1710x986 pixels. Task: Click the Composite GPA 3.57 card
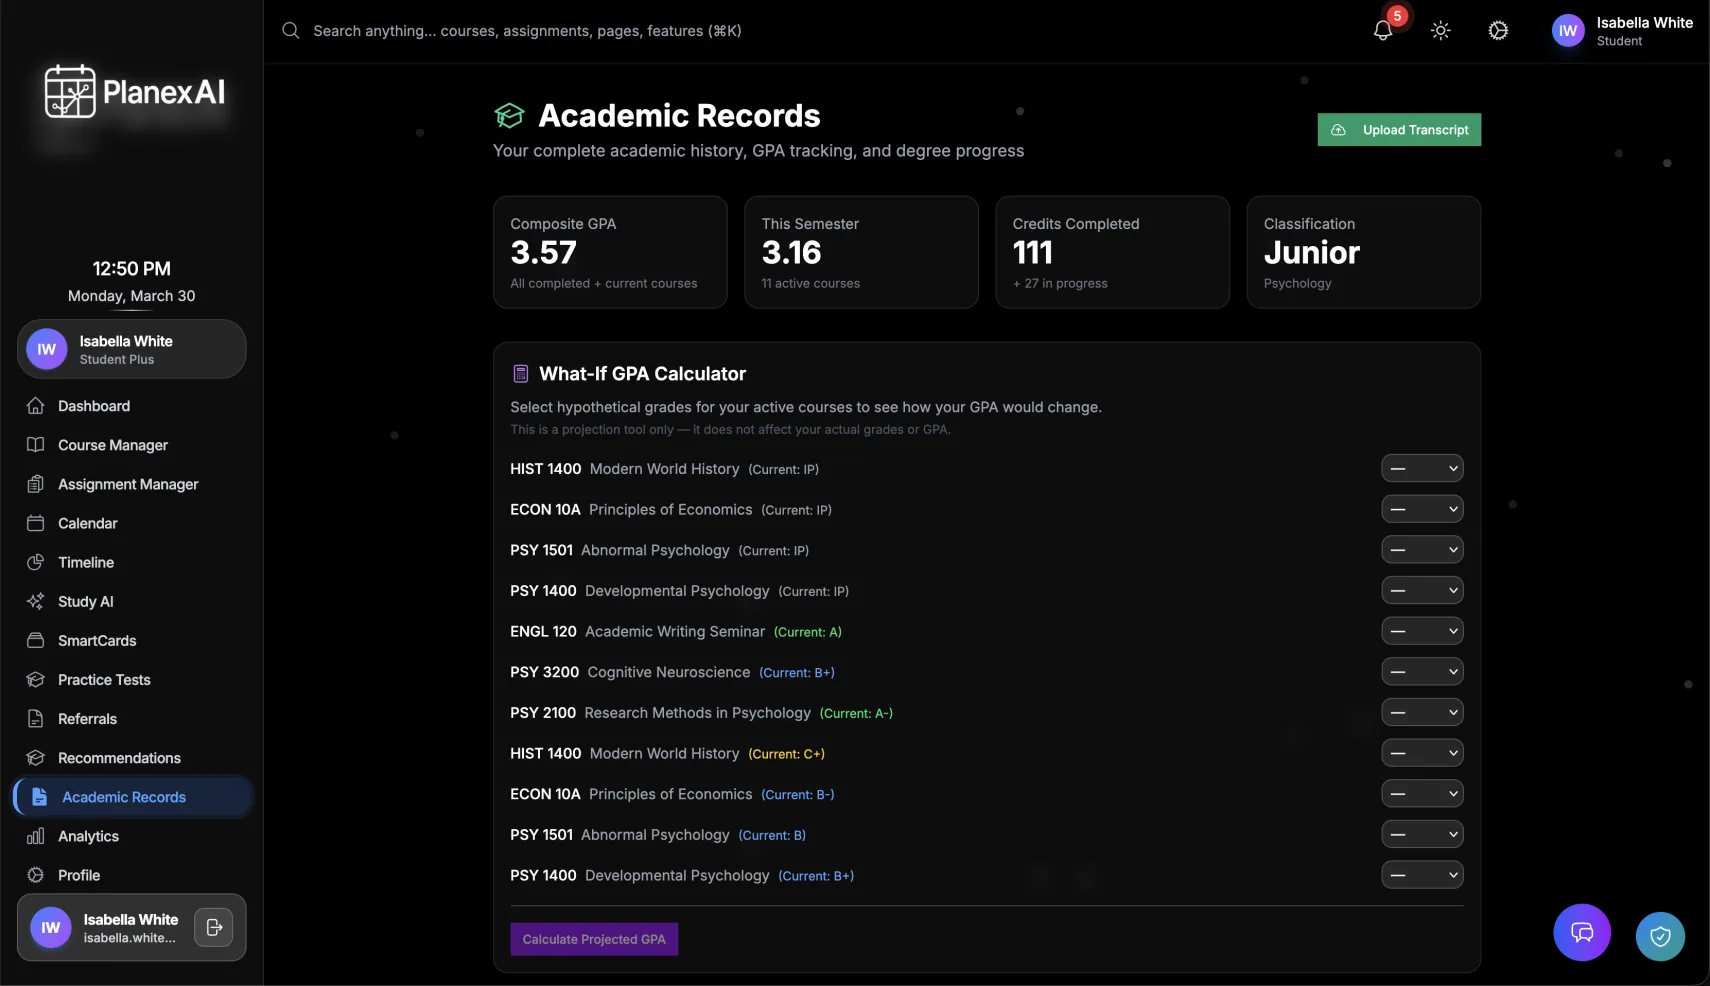[x=610, y=252]
